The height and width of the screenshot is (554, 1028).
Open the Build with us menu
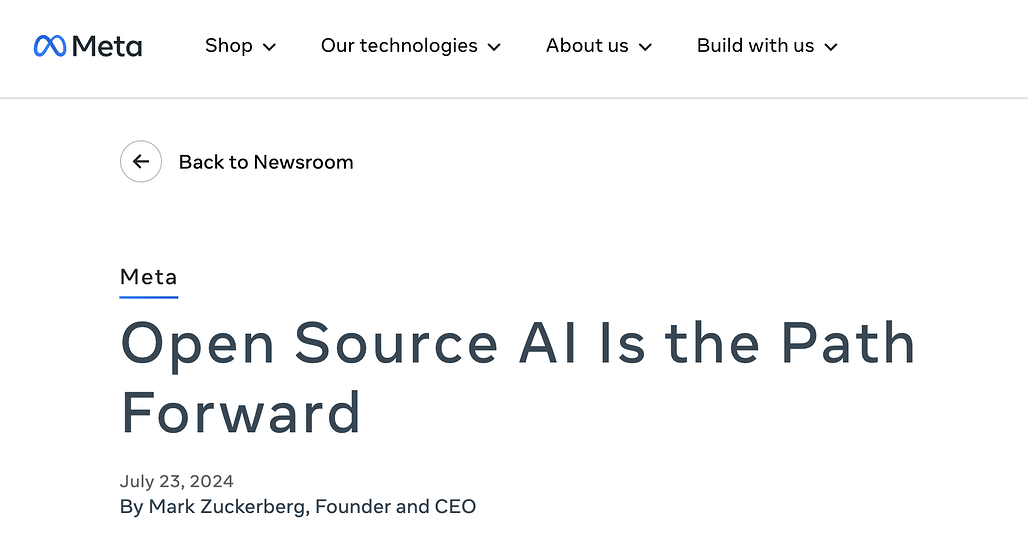pos(755,46)
